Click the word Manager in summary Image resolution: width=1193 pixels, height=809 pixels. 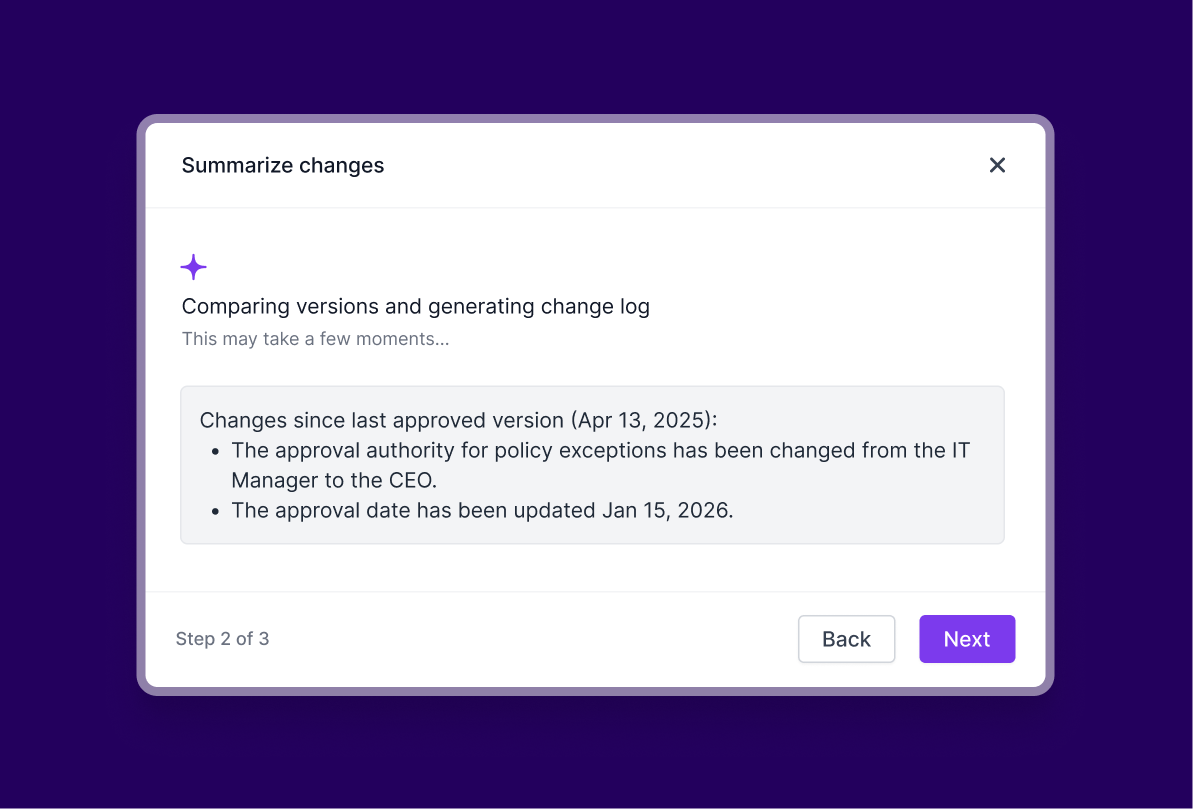point(268,480)
